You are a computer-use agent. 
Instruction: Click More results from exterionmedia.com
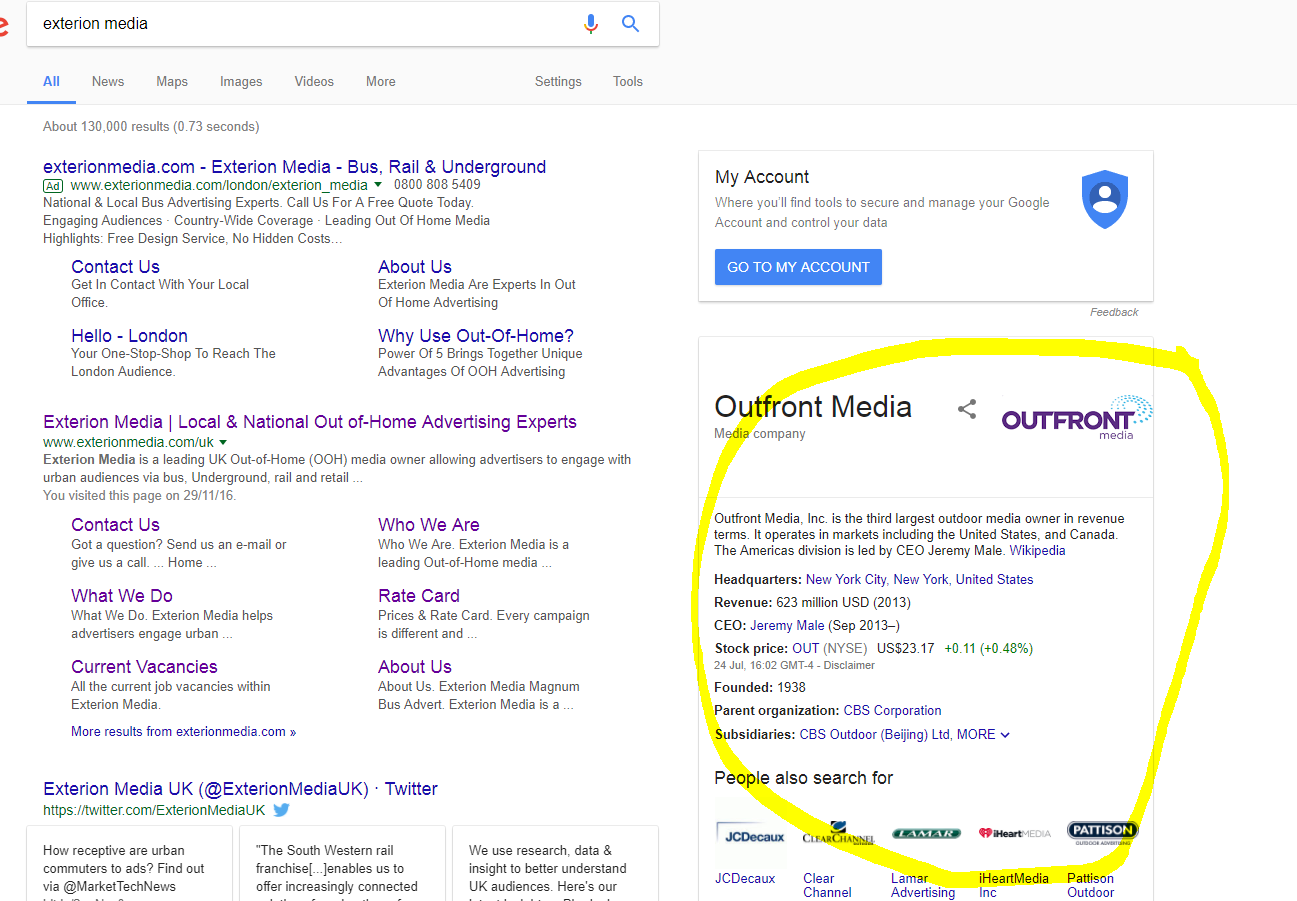pyautogui.click(x=183, y=732)
